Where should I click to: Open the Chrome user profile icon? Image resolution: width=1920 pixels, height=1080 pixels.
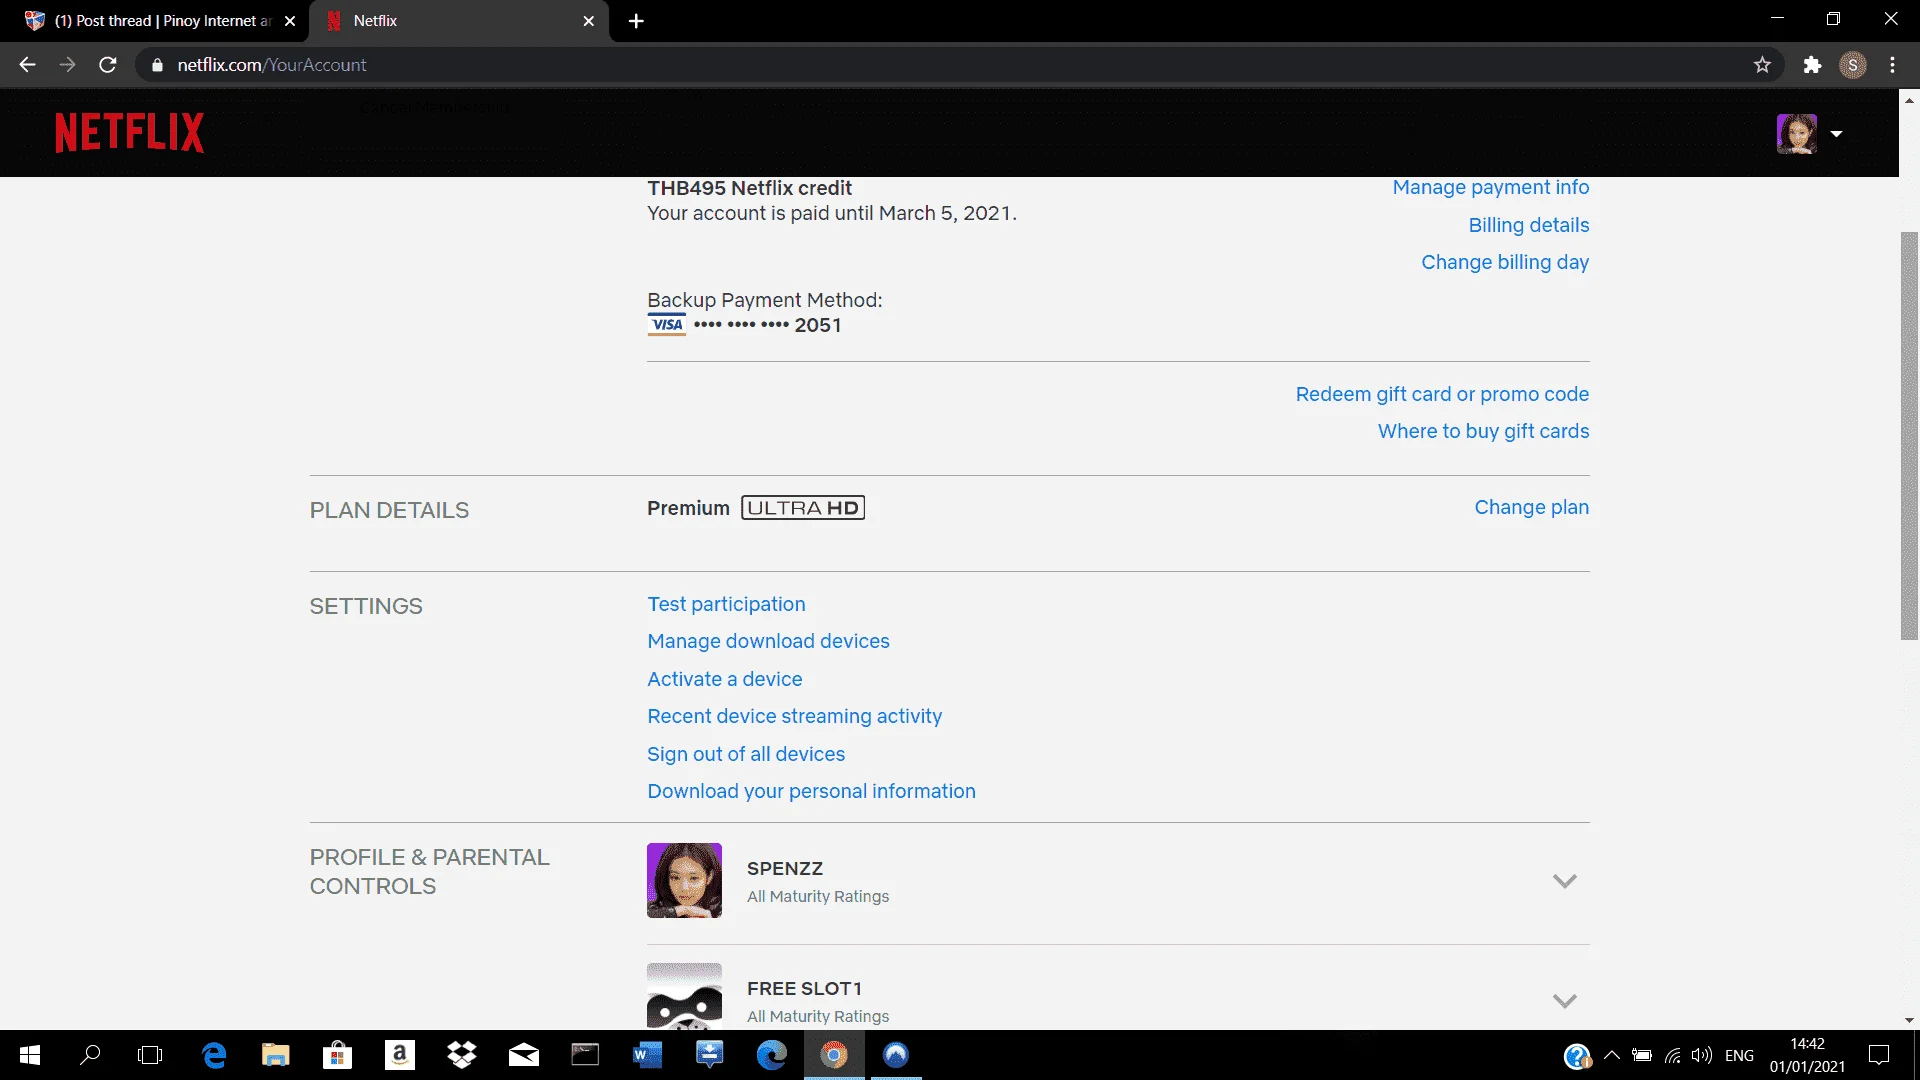1852,65
